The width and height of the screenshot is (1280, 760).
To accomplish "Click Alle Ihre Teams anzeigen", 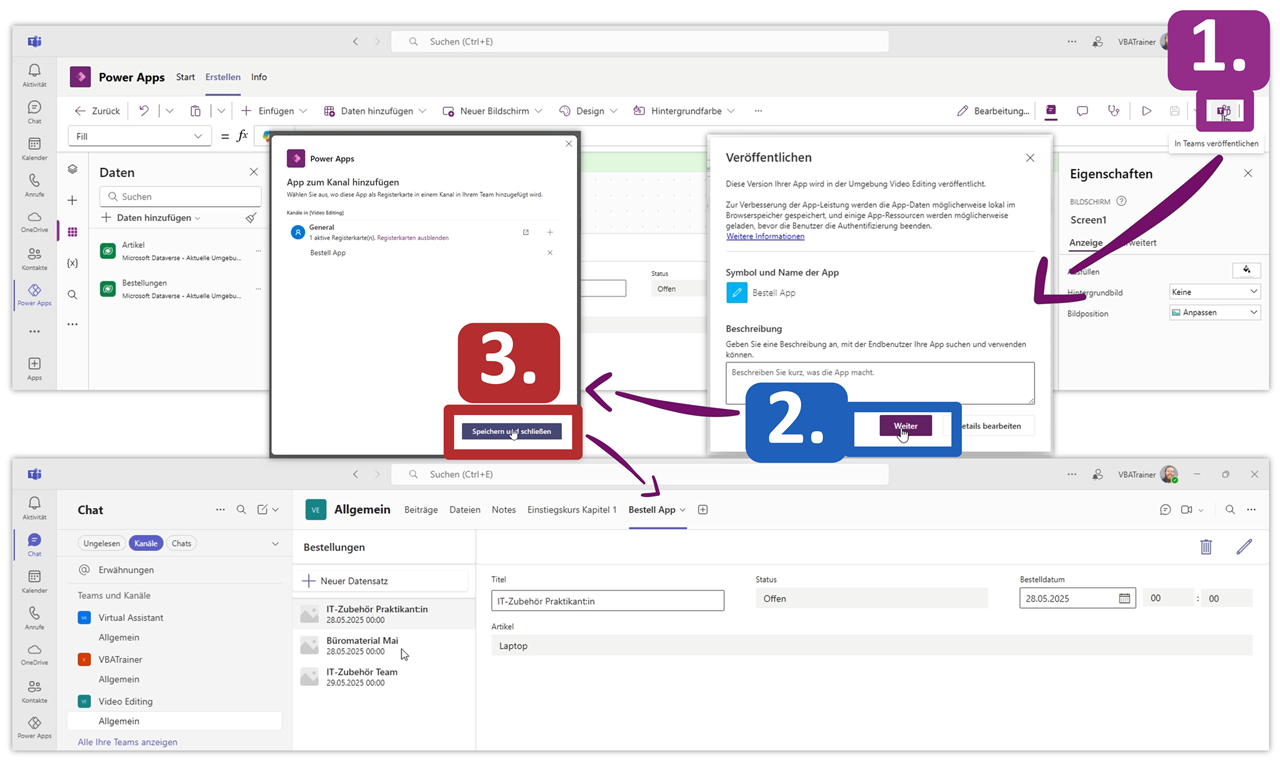I will [128, 742].
